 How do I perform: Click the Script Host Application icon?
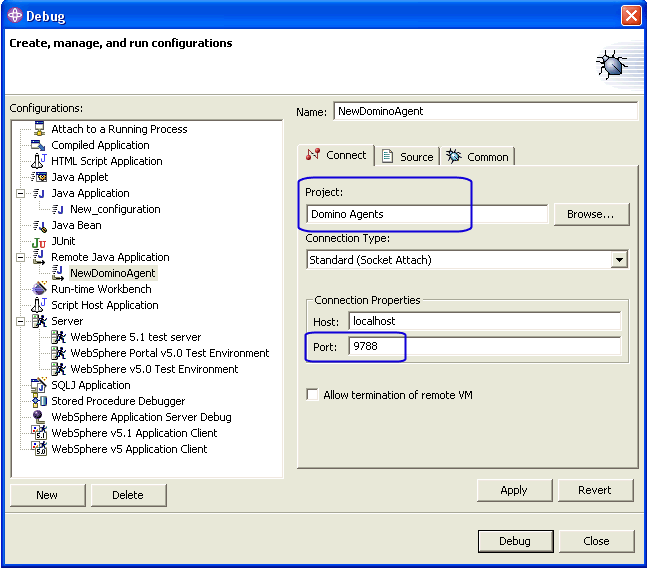click(x=39, y=305)
